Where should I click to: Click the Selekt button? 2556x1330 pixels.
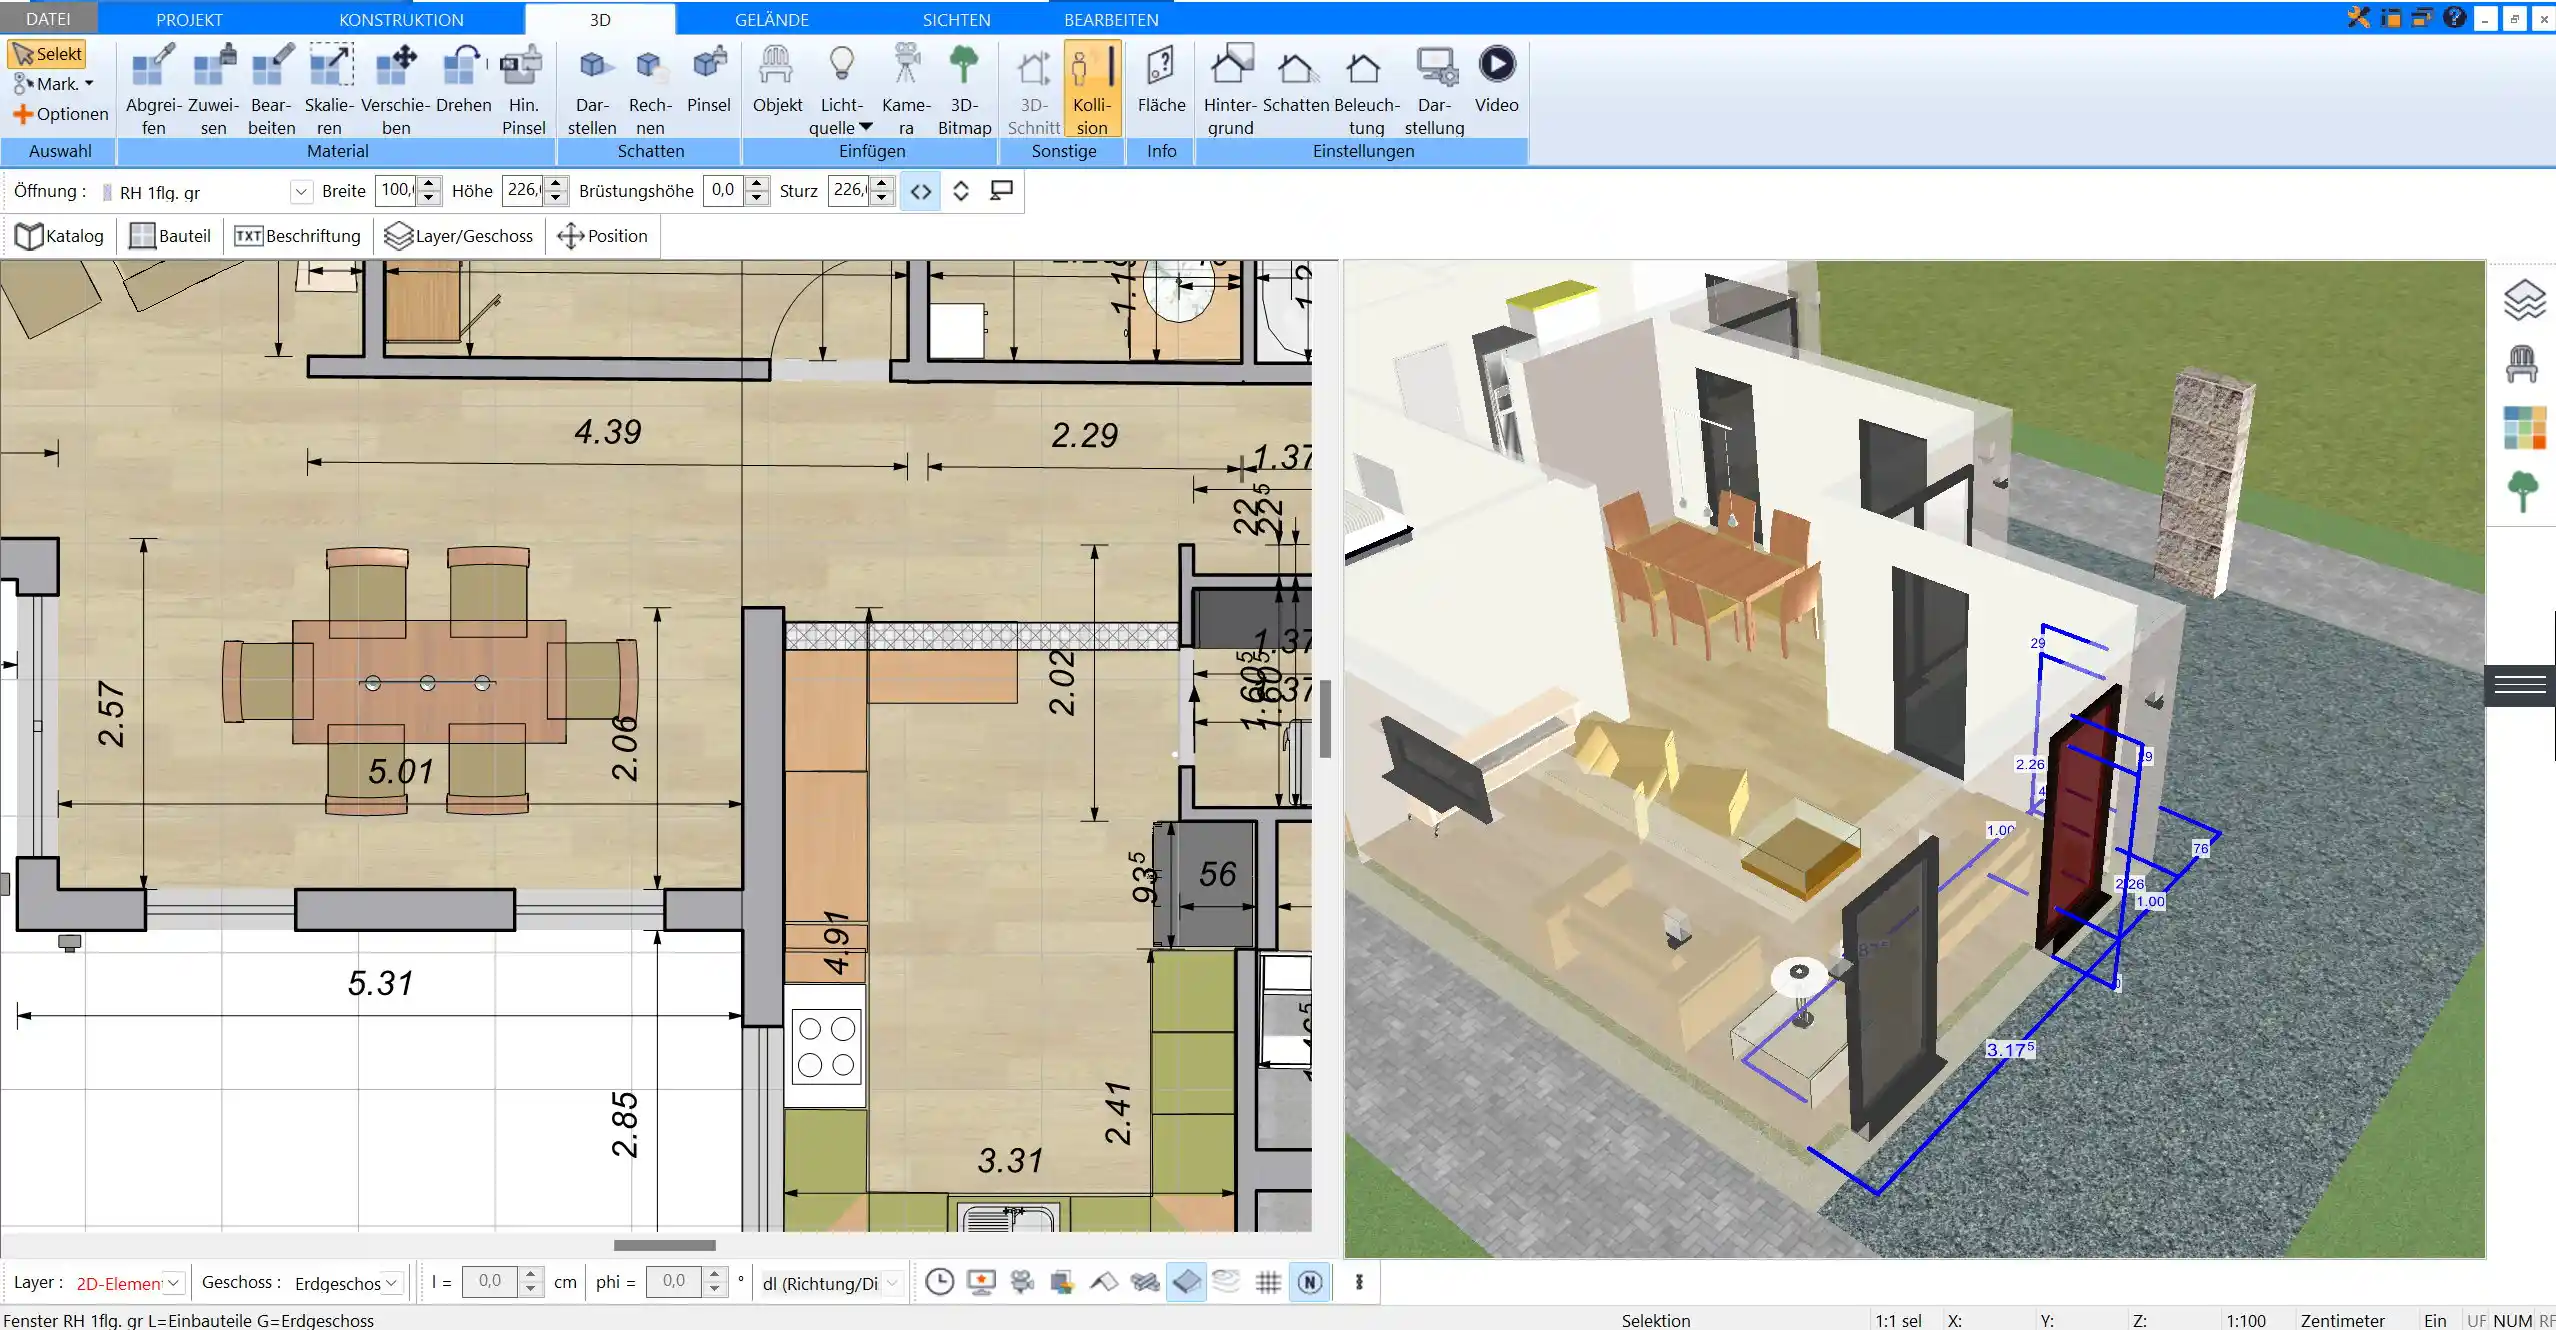coord(47,54)
